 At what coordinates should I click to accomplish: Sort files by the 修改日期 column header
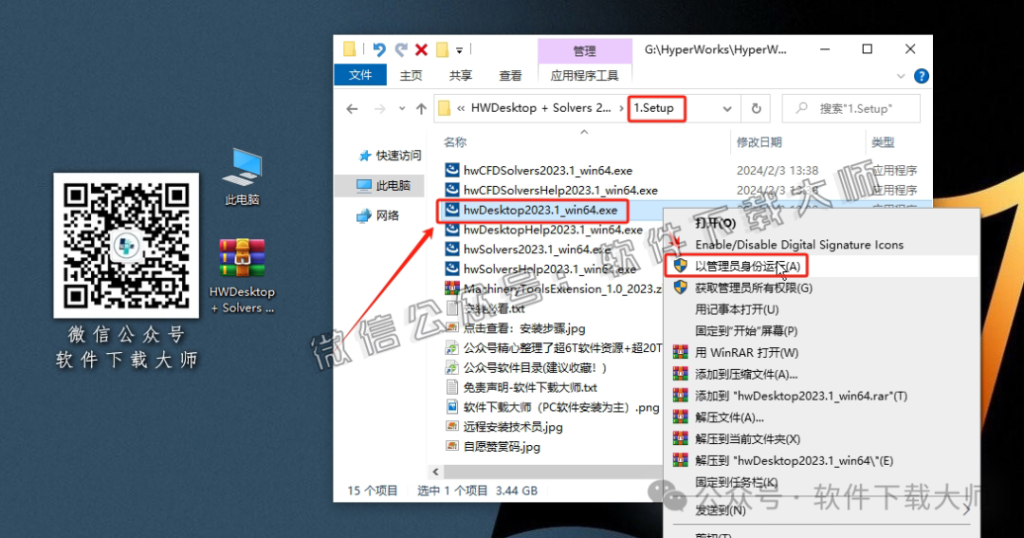point(759,142)
